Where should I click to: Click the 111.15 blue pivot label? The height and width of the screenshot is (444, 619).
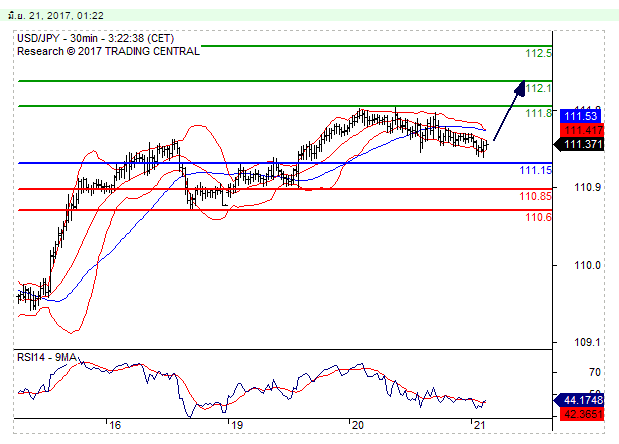coord(536,171)
